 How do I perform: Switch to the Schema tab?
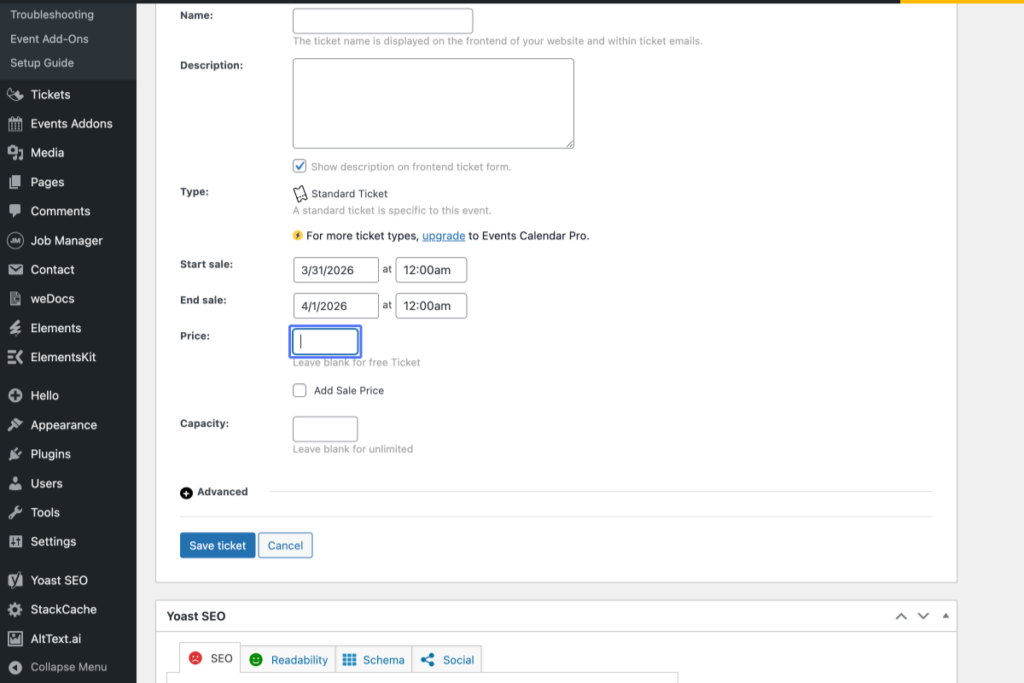374,659
